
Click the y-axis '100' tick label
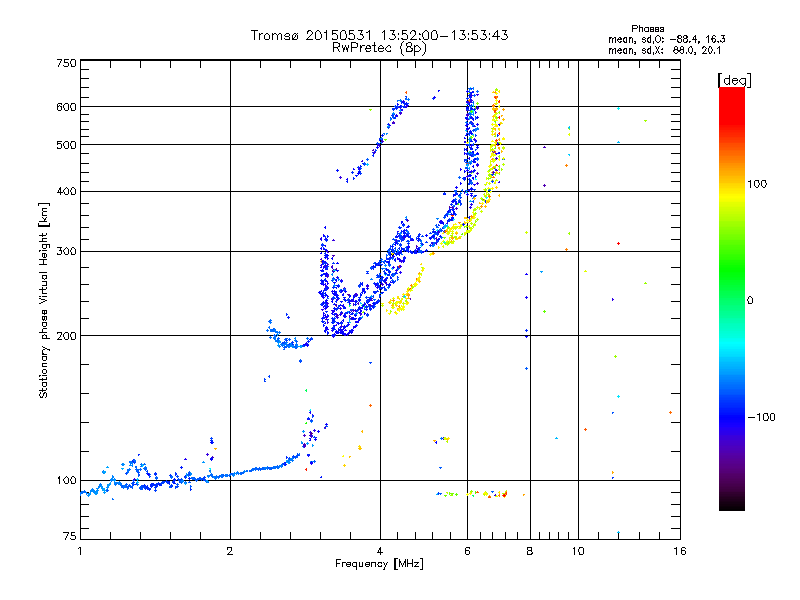66,481
